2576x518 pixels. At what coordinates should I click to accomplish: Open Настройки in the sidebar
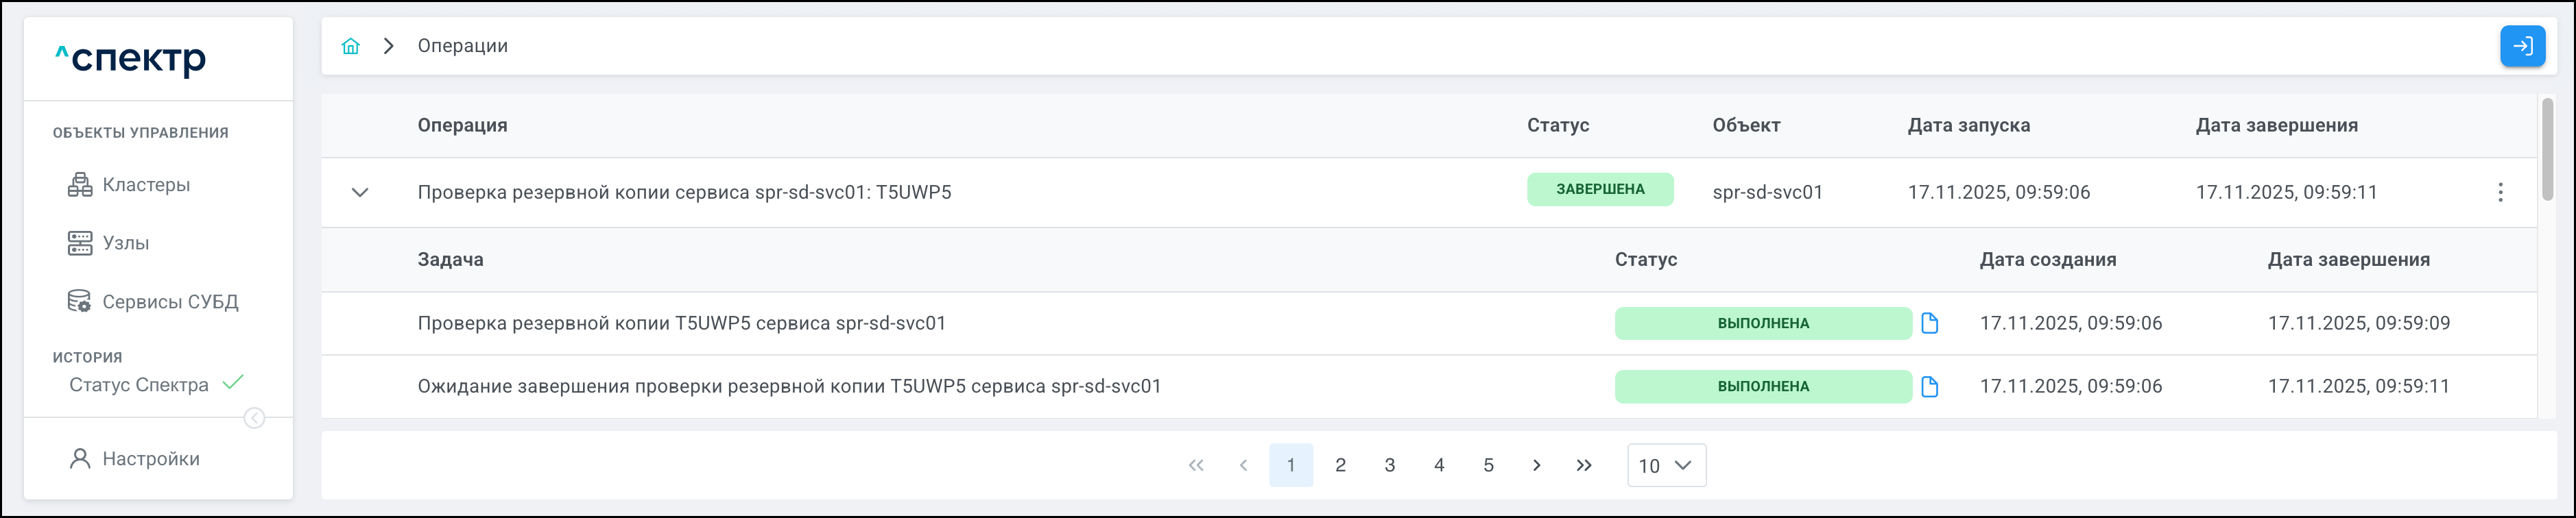(151, 459)
